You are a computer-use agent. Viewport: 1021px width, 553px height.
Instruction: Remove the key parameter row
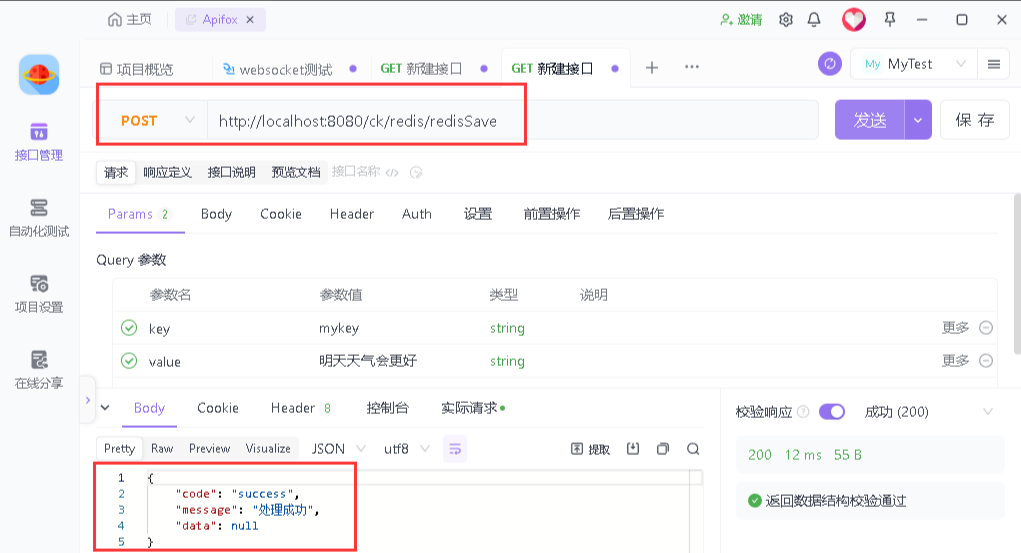(986, 328)
